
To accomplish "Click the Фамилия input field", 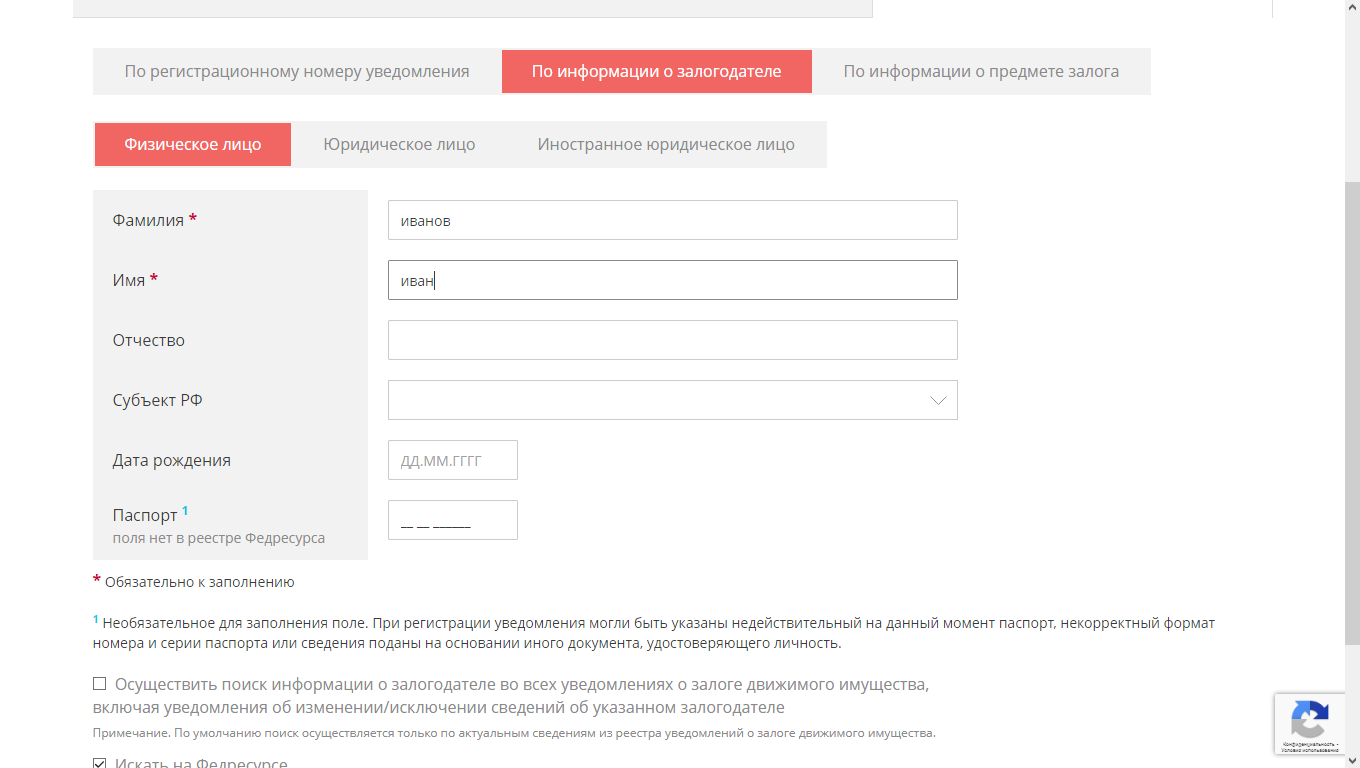I will (672, 220).
